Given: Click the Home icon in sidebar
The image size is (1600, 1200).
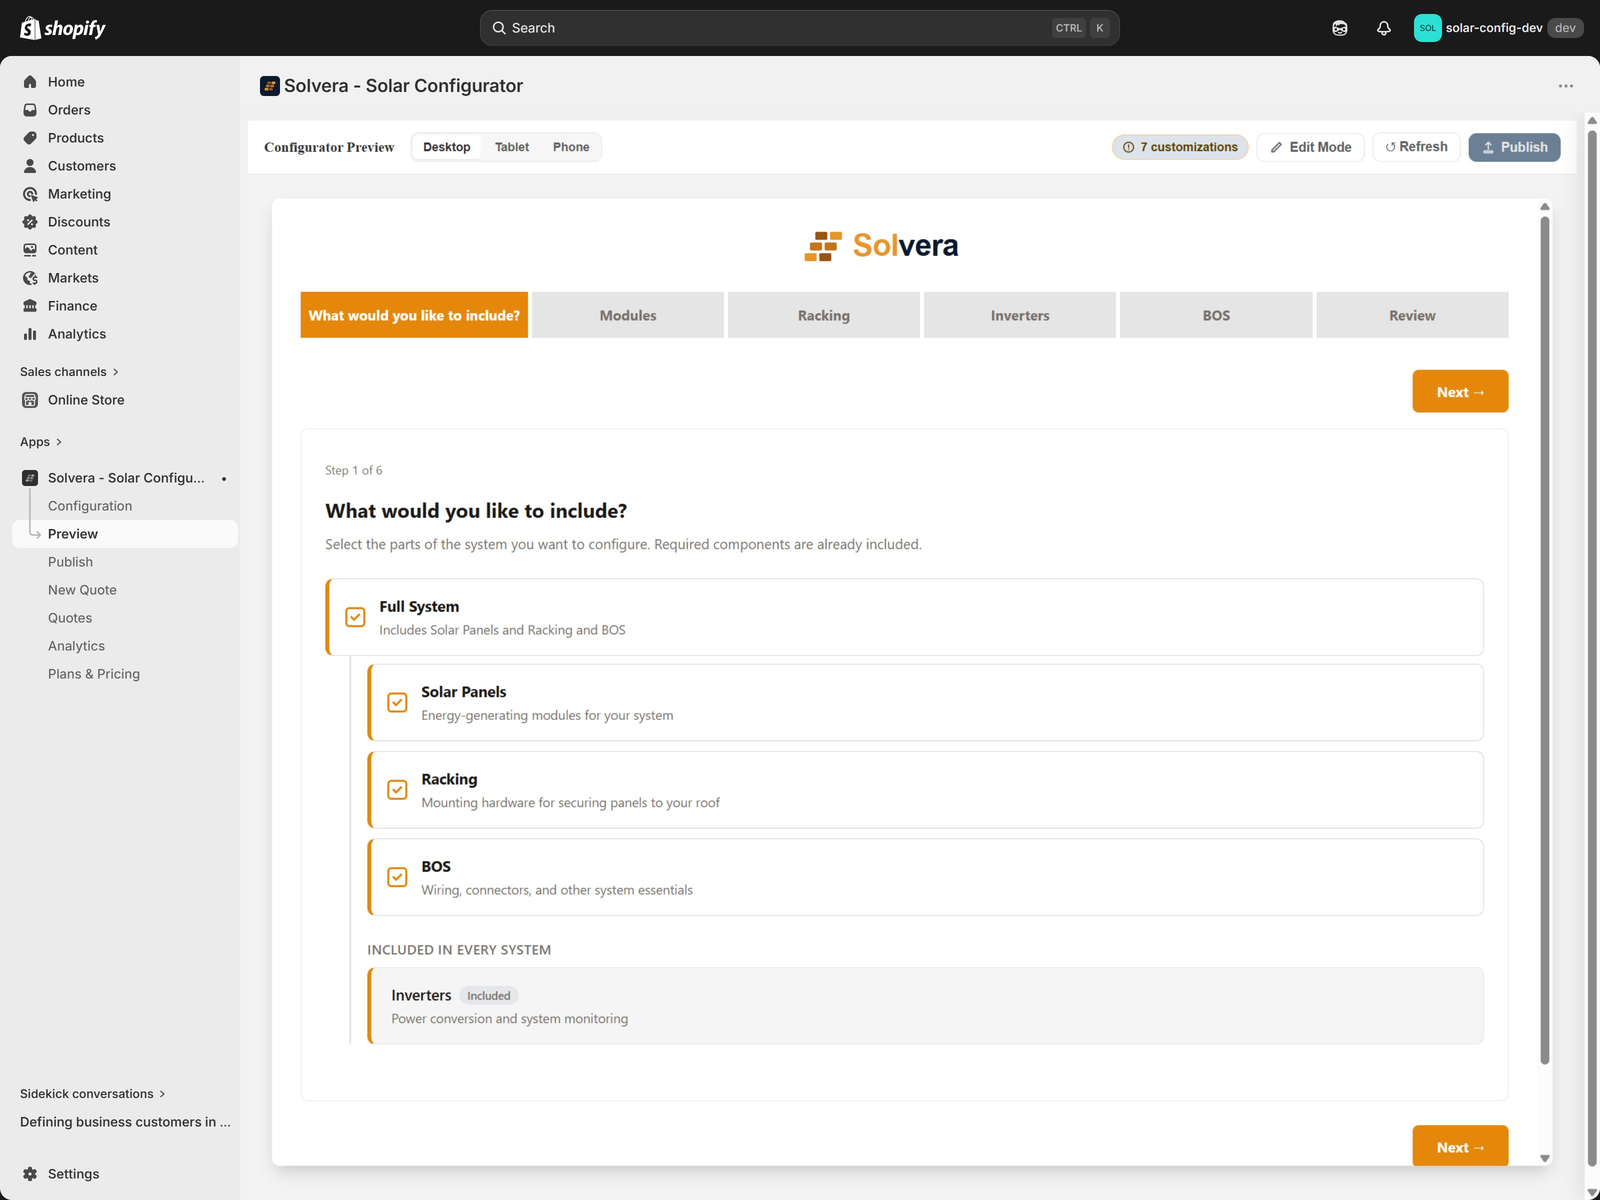Looking at the screenshot, I should [30, 82].
